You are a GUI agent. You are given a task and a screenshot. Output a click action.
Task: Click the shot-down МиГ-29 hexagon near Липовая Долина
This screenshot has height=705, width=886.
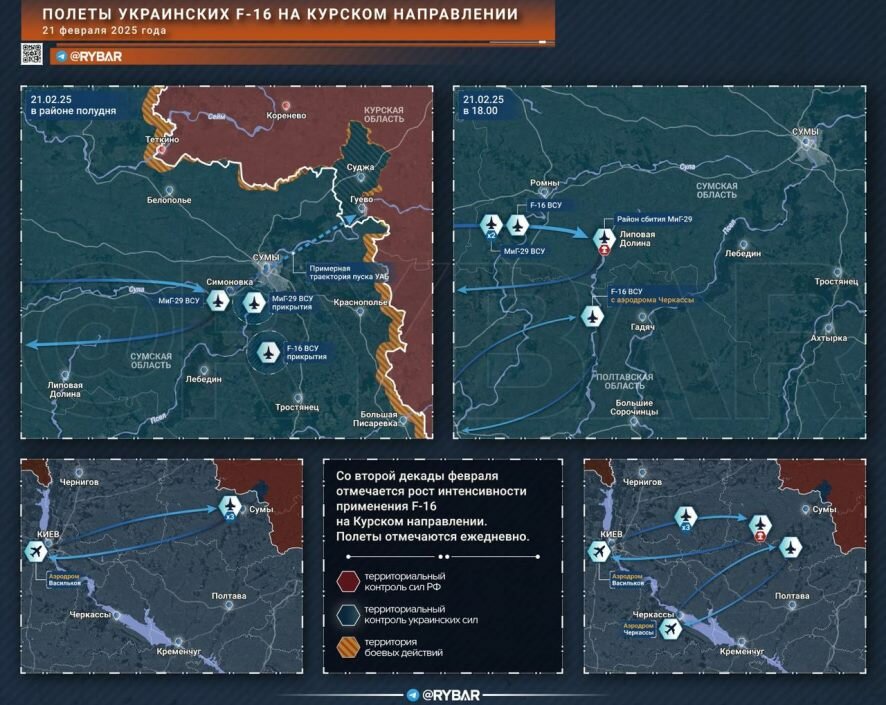click(x=605, y=239)
